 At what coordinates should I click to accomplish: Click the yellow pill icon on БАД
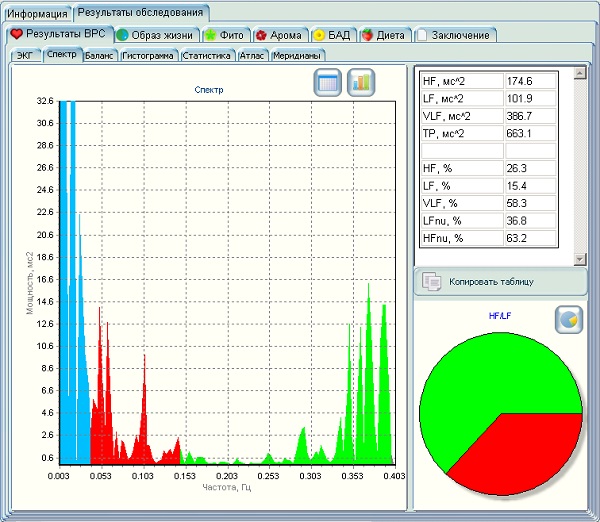pos(319,35)
